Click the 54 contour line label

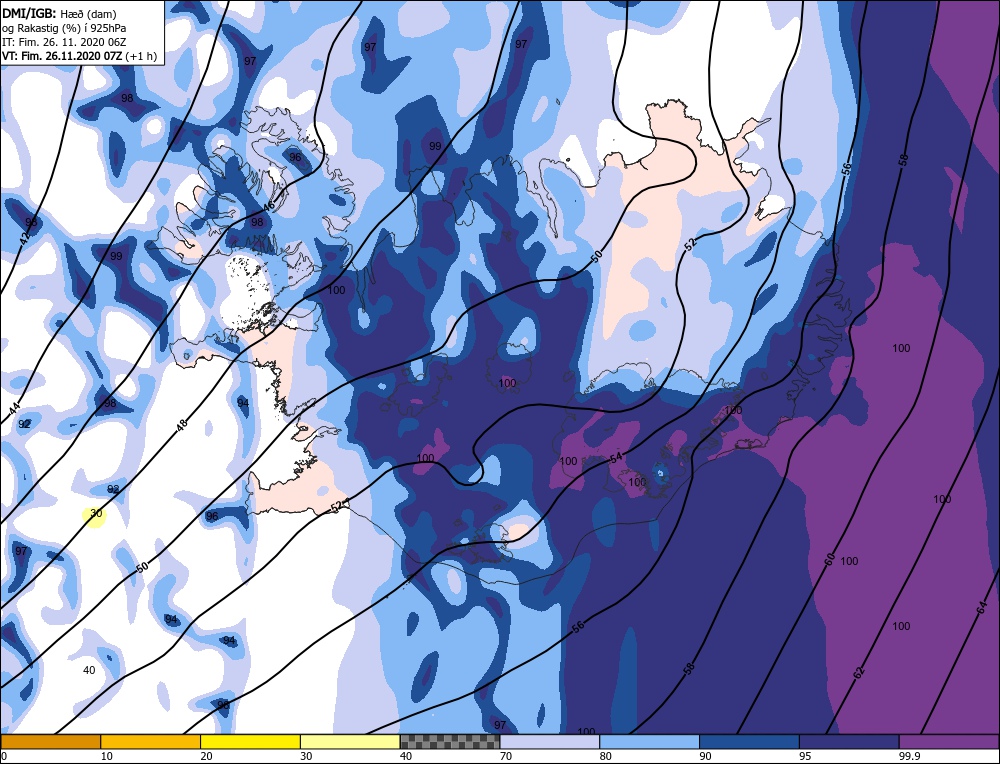[615, 458]
